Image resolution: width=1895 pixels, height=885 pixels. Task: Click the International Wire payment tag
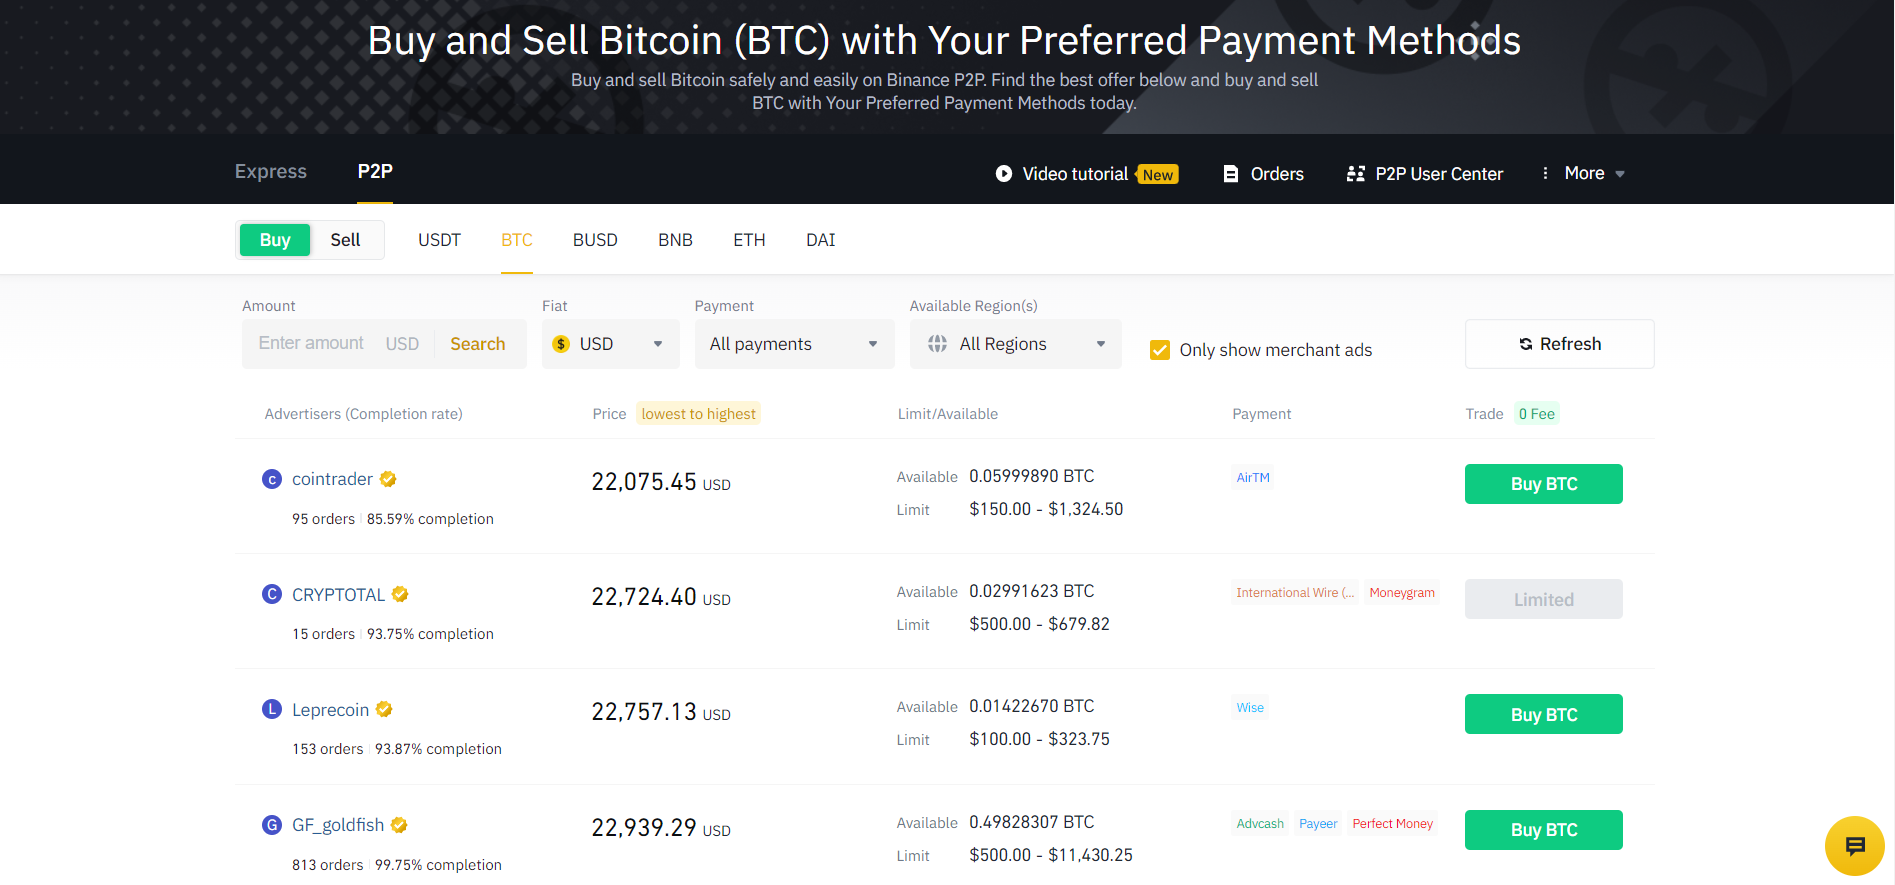(x=1295, y=593)
